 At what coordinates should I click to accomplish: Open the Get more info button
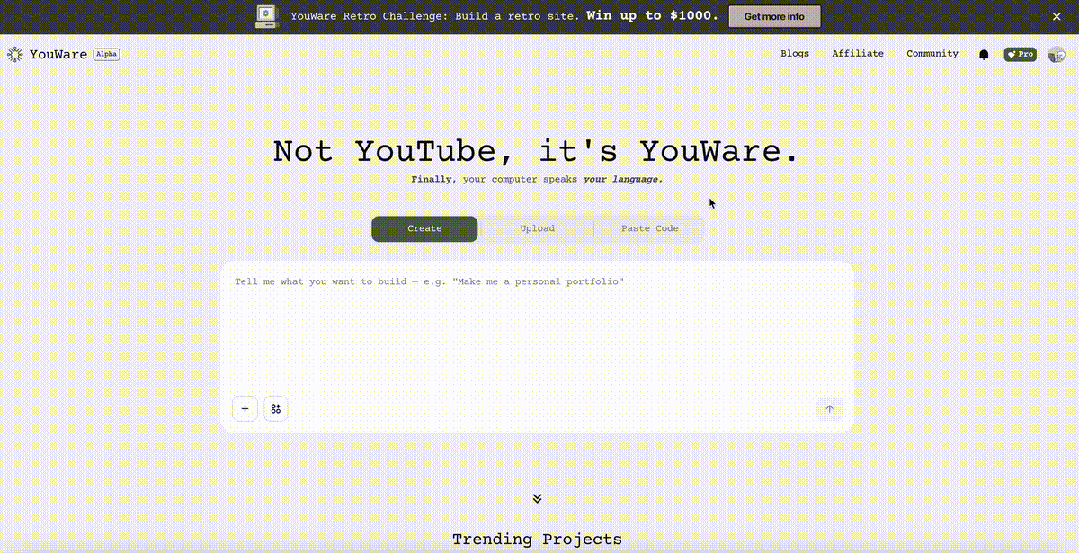[774, 17]
